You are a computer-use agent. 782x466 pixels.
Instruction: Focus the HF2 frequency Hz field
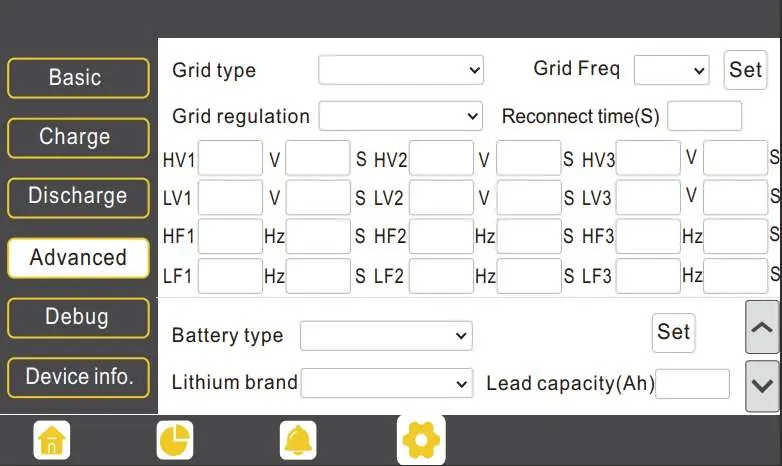(441, 236)
